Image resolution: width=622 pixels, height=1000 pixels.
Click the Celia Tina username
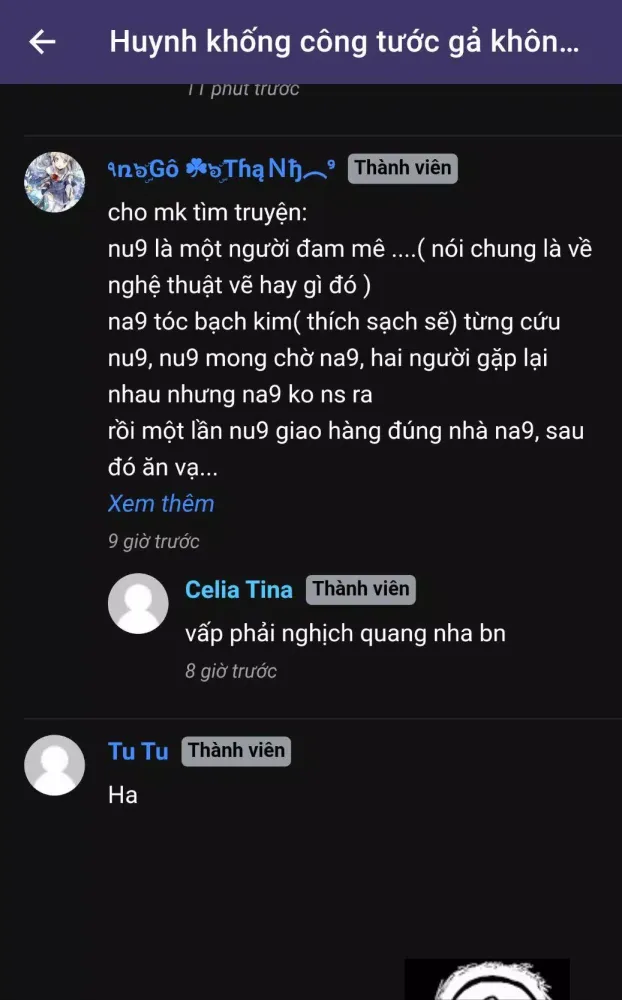click(239, 590)
